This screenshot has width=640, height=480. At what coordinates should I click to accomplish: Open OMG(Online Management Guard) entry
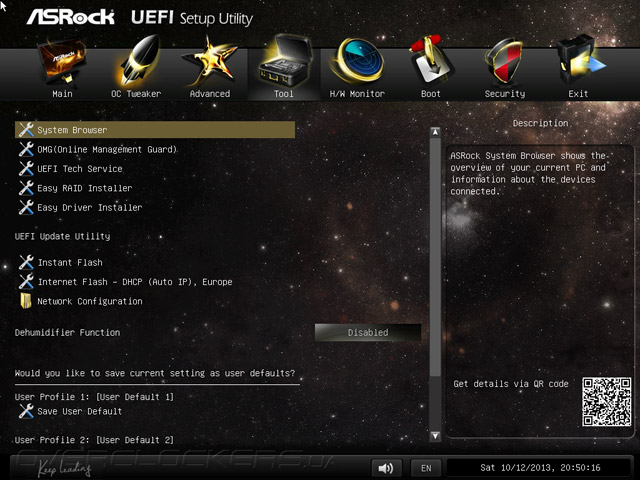(107, 149)
